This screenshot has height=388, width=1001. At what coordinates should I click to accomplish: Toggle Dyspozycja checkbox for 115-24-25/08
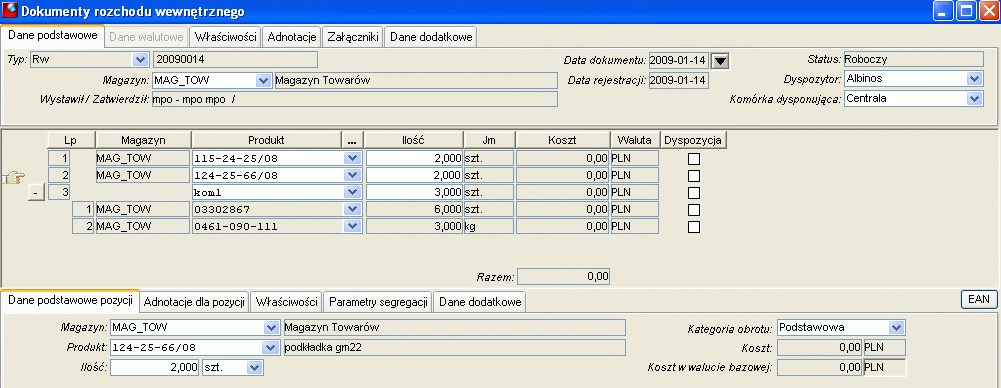[694, 158]
